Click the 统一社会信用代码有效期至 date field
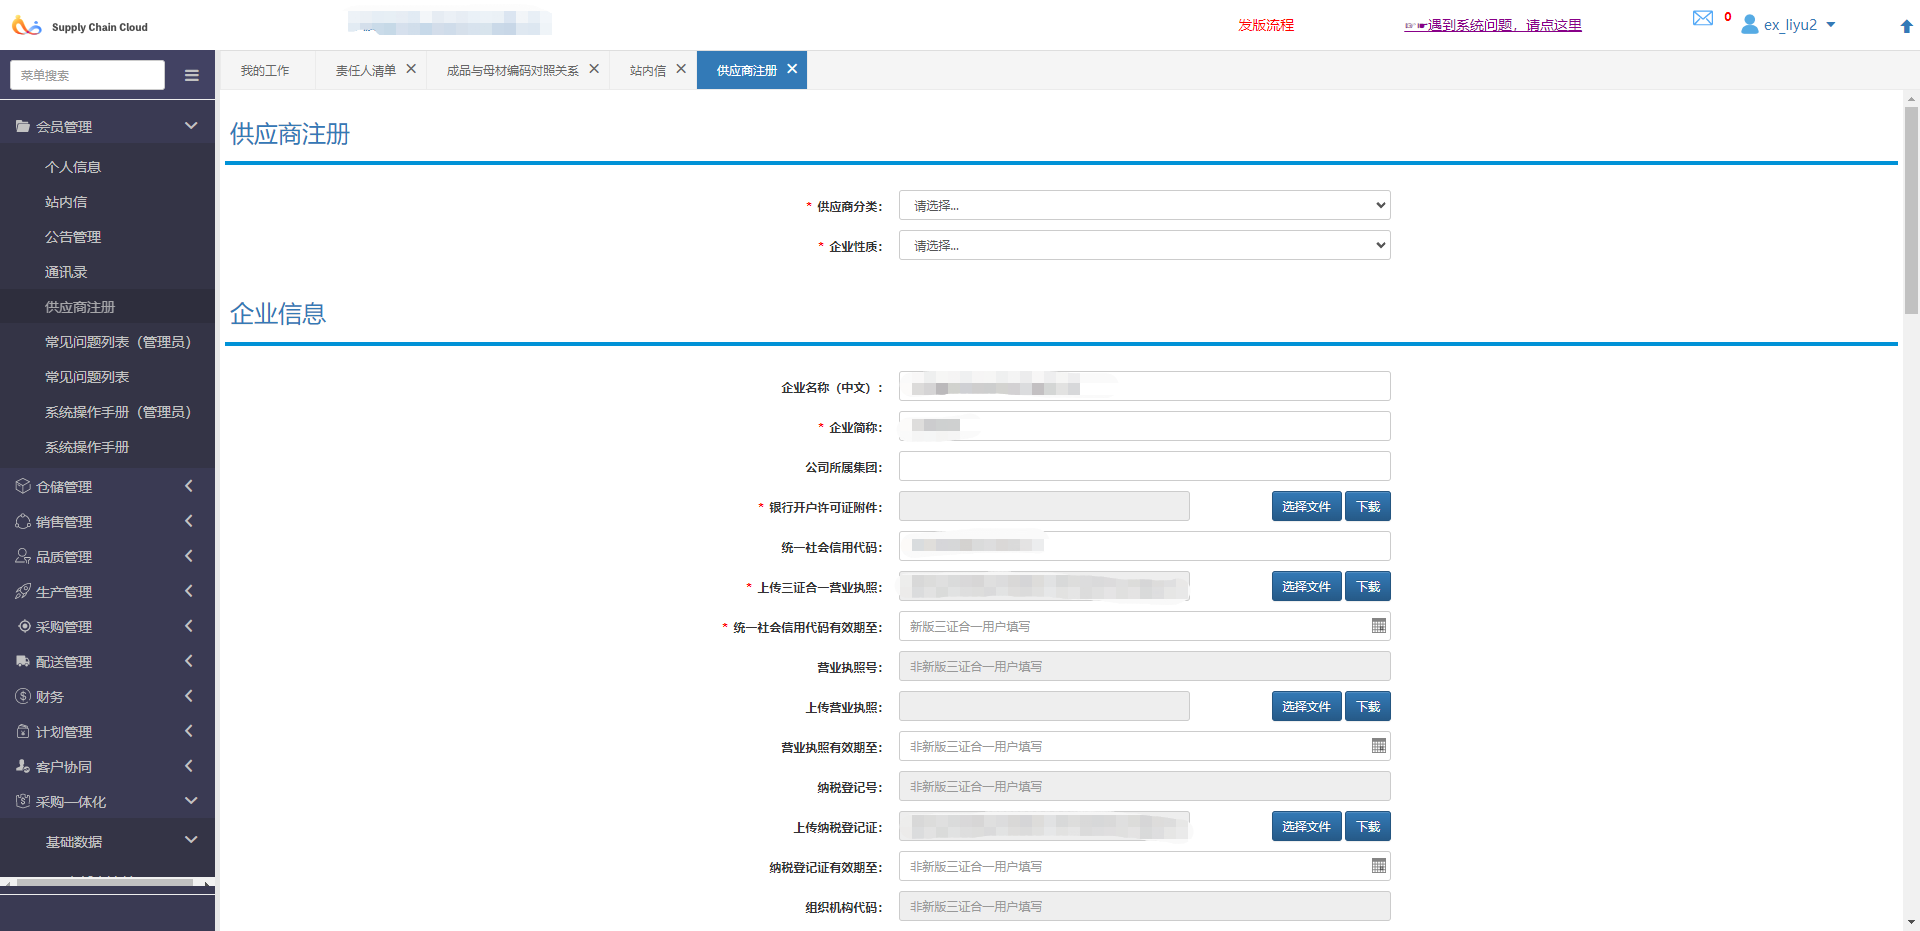Viewport: 1920px width, 931px height. coord(1144,626)
